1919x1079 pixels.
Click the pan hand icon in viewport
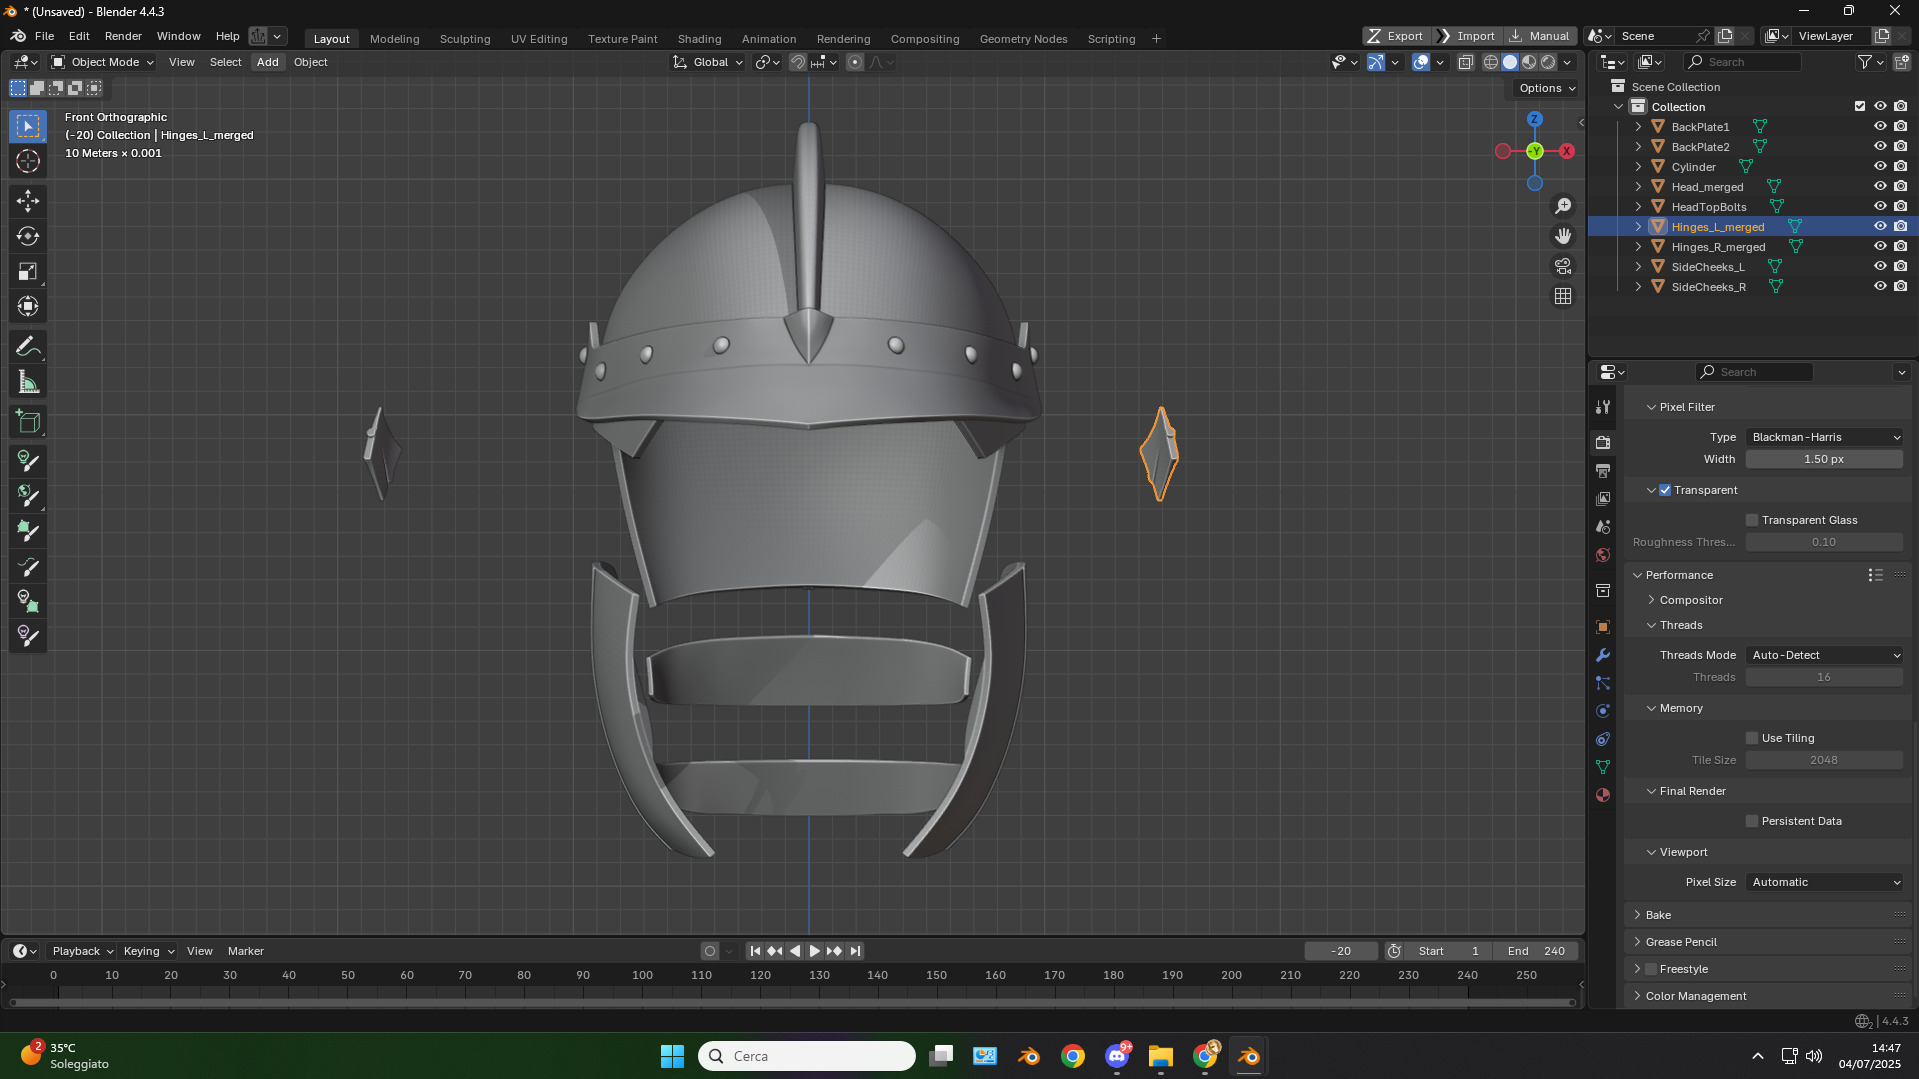tap(1563, 236)
